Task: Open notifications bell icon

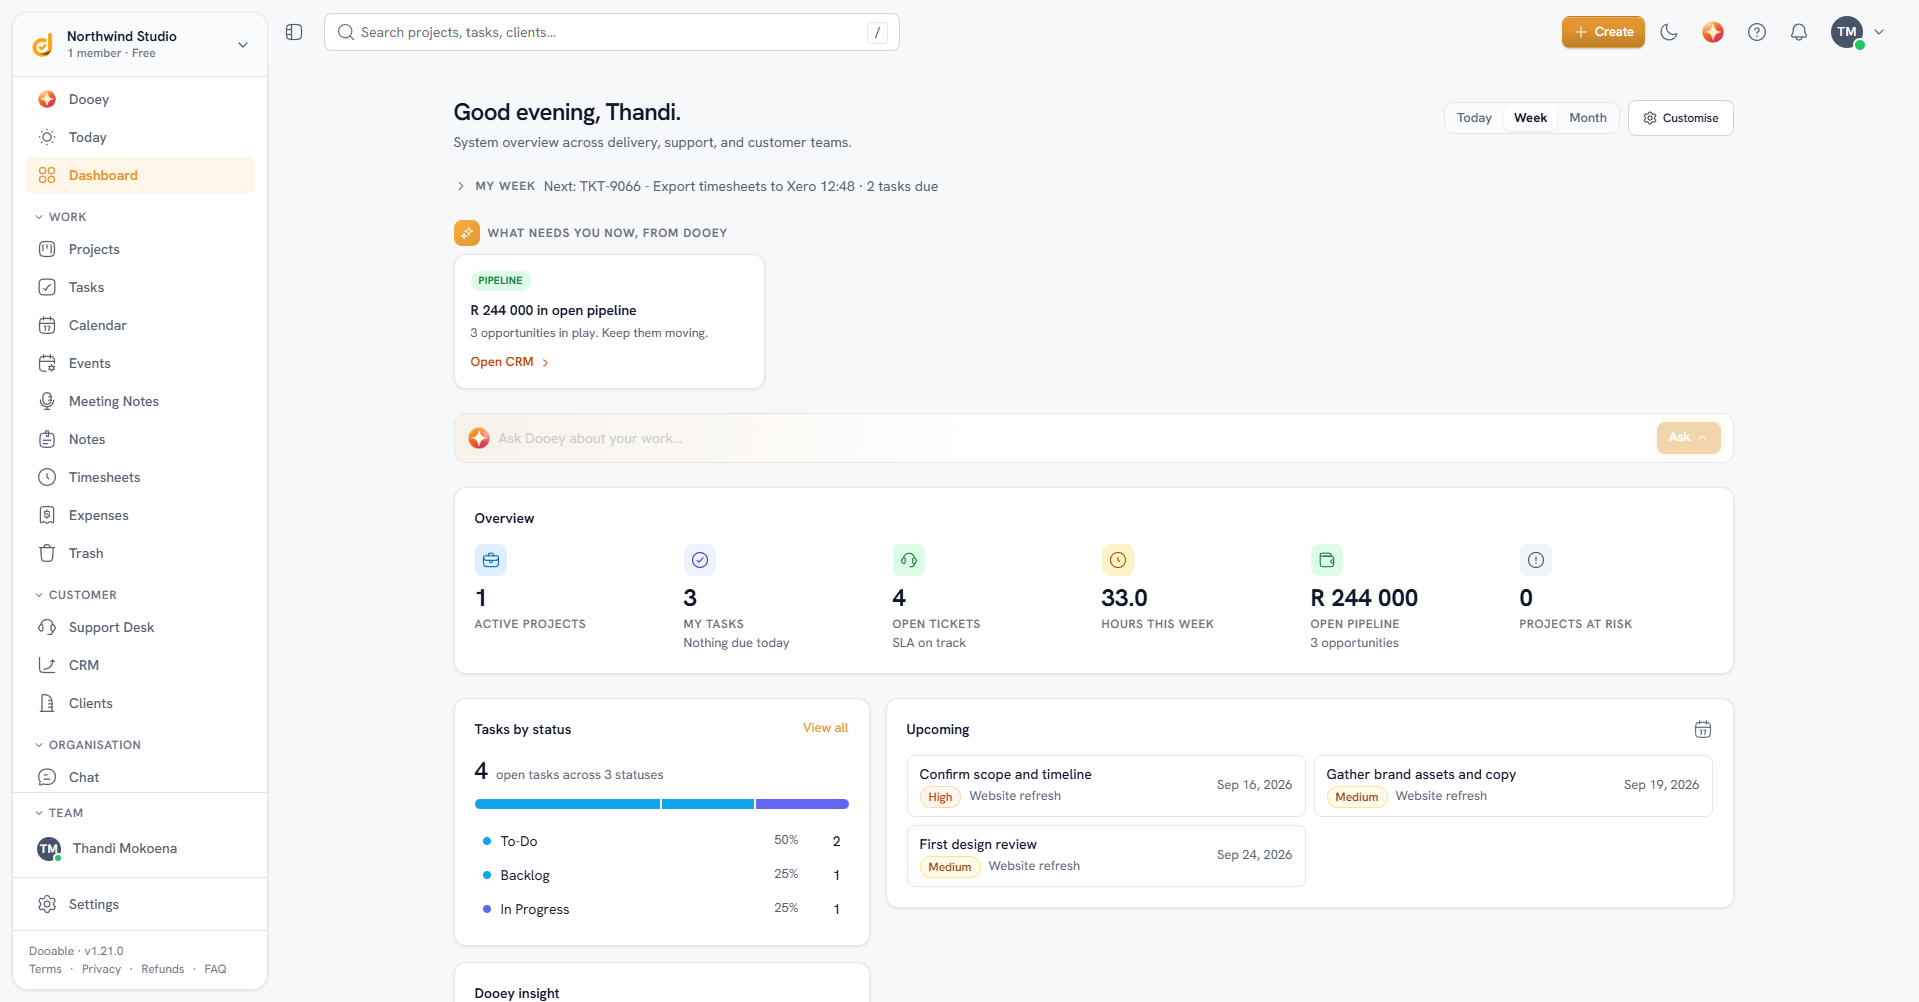Action: tap(1799, 32)
